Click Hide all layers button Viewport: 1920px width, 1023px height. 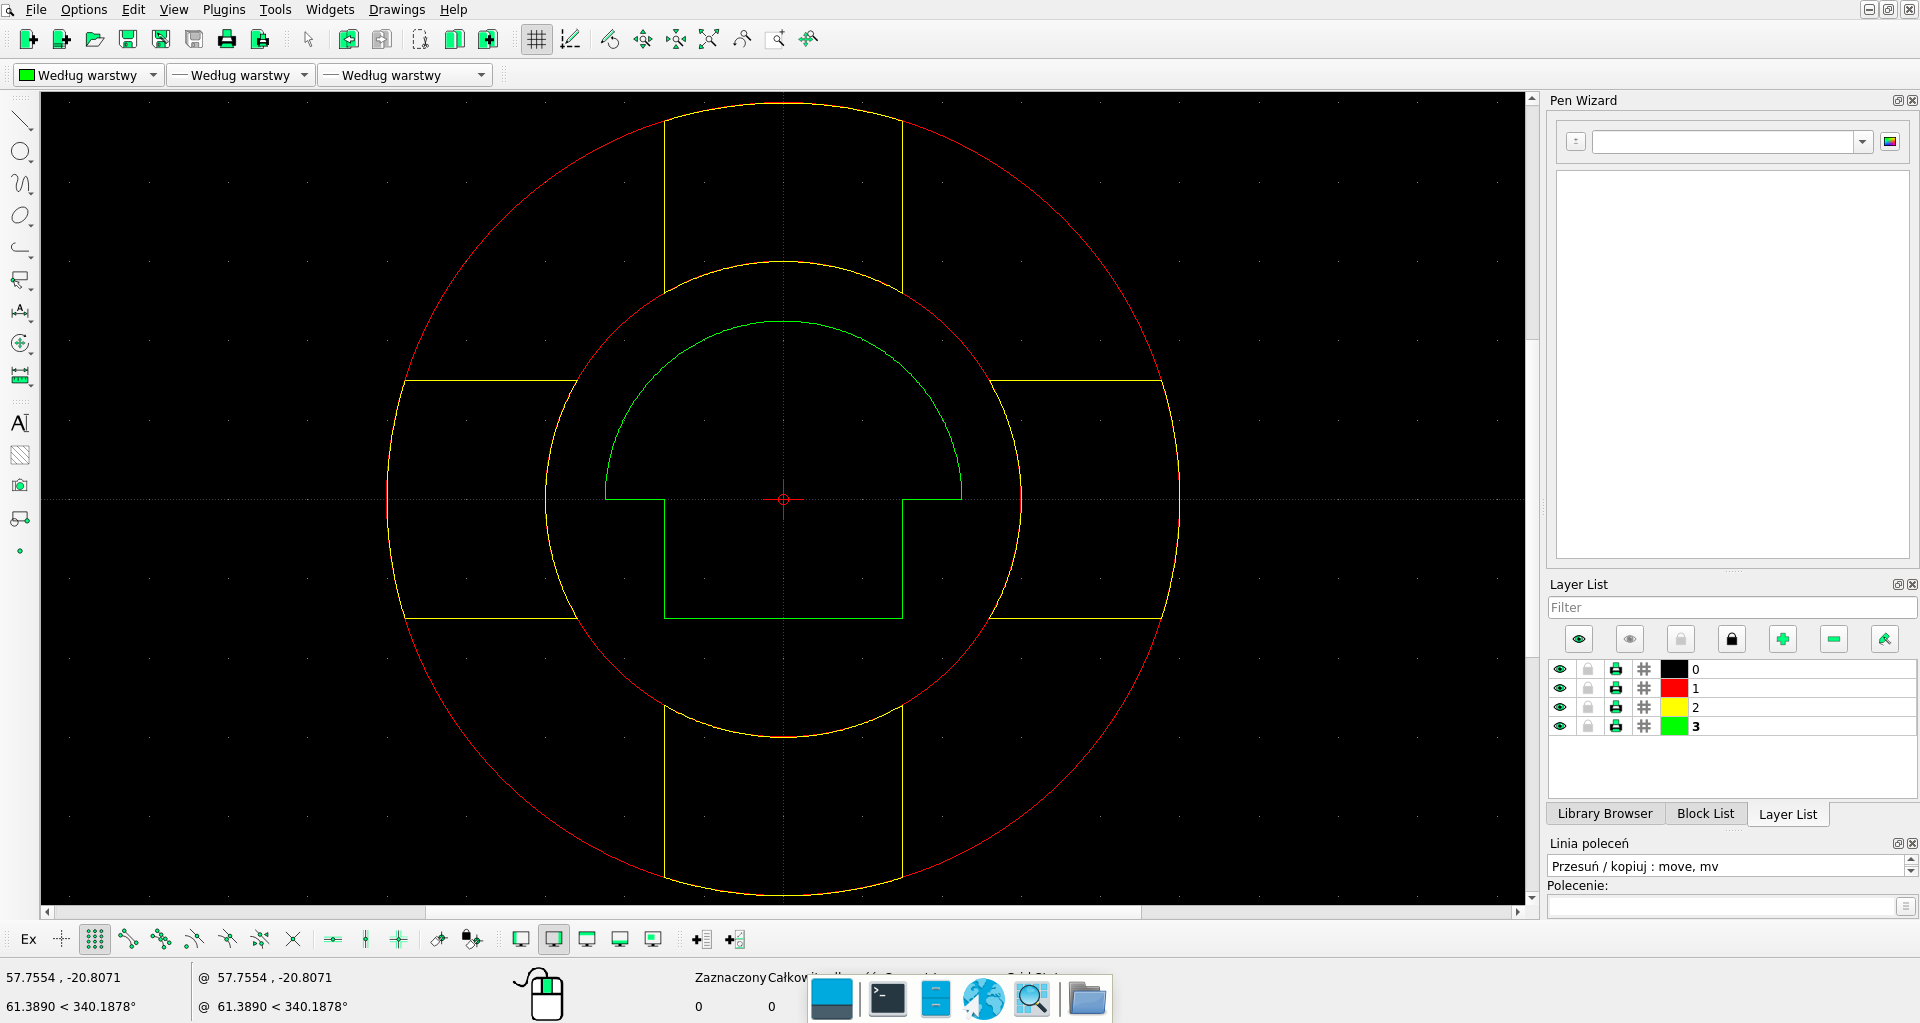pyautogui.click(x=1630, y=639)
